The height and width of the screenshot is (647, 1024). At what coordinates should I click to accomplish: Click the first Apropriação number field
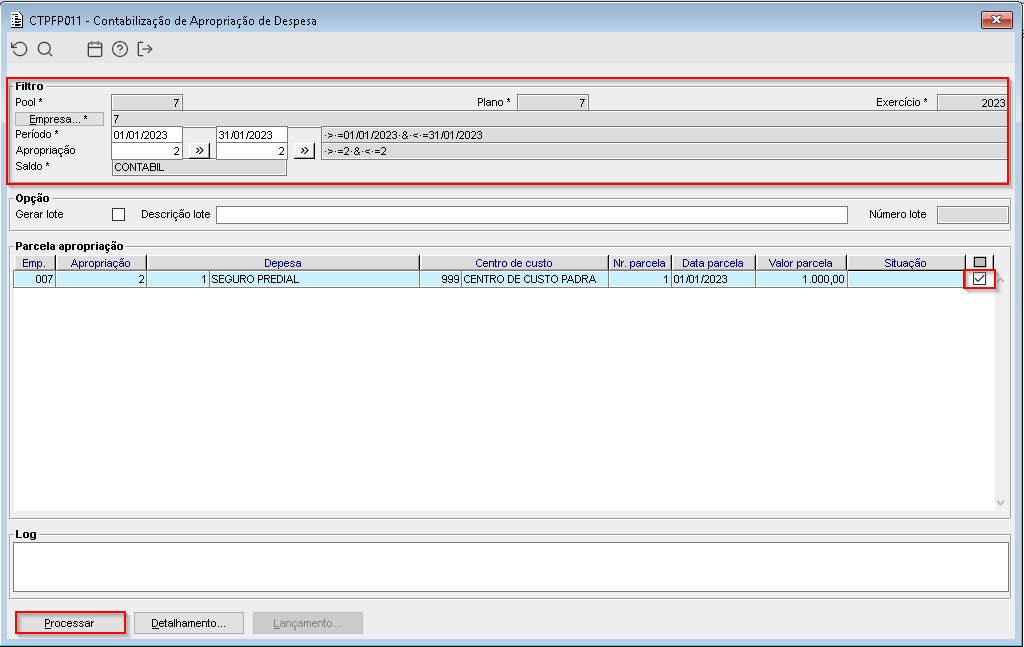tap(147, 151)
